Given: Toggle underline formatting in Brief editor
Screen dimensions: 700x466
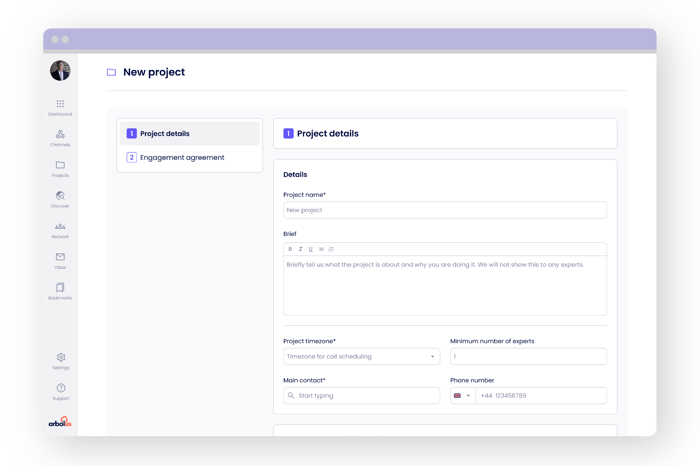Looking at the screenshot, I should (310, 249).
